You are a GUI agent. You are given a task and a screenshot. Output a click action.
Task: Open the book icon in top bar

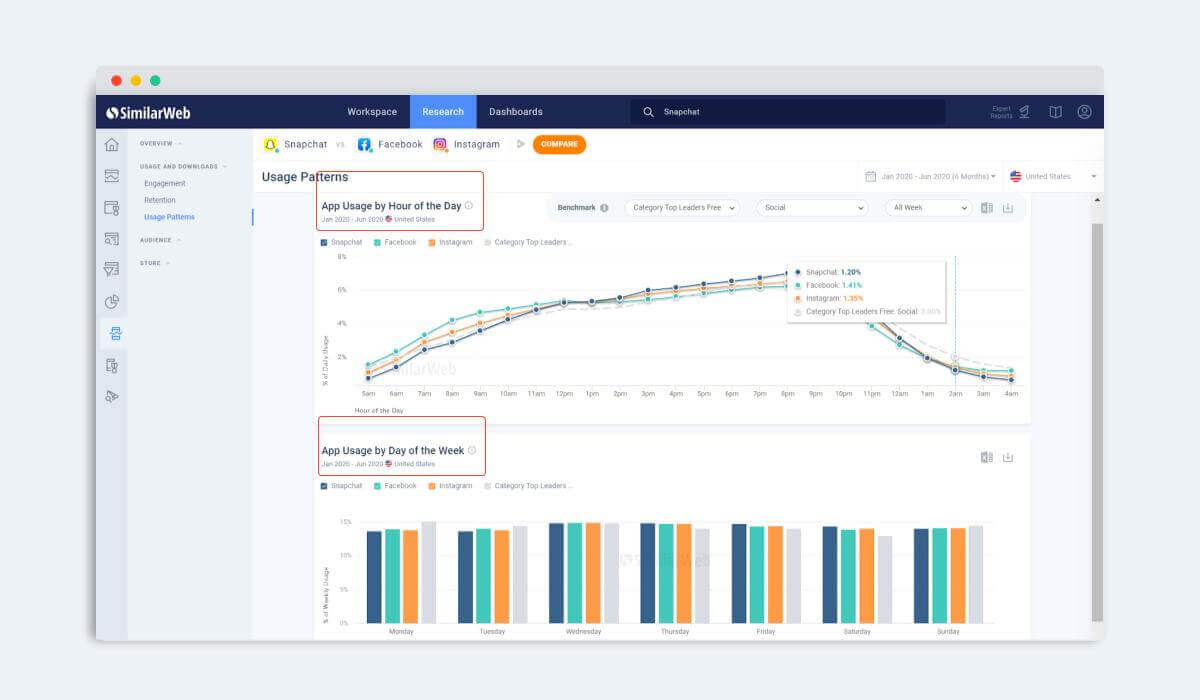[1055, 112]
